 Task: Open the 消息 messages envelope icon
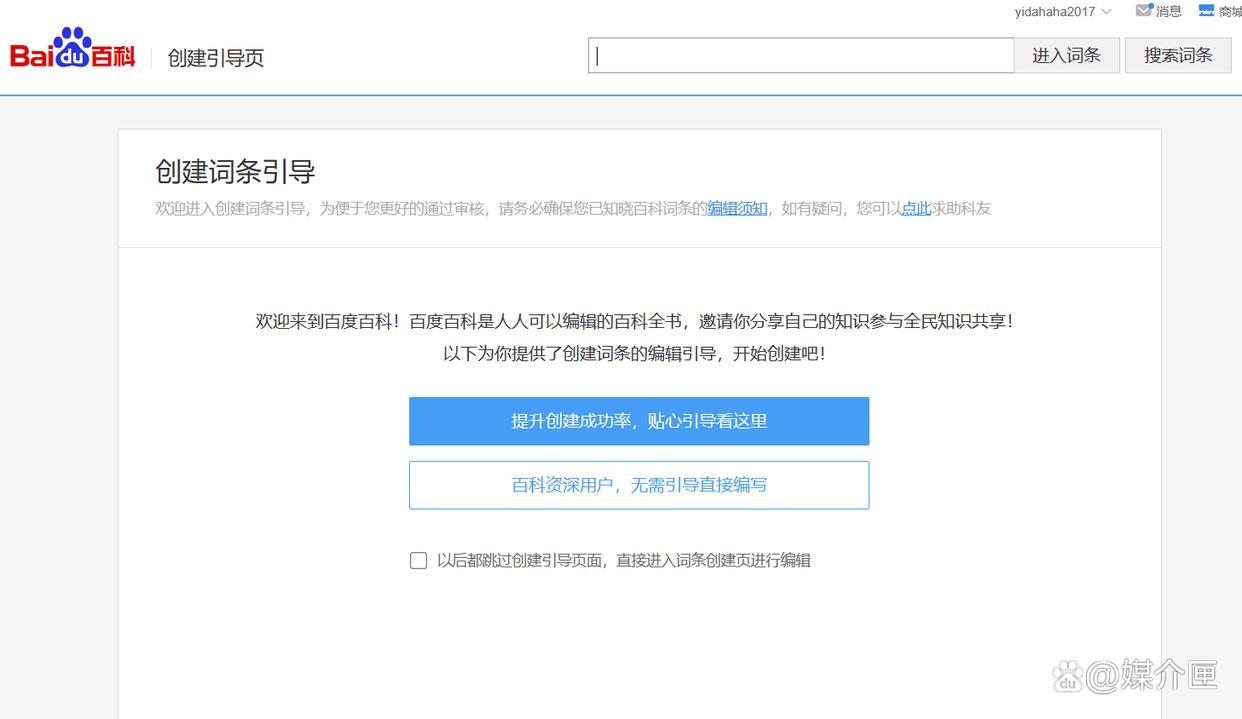1143,11
